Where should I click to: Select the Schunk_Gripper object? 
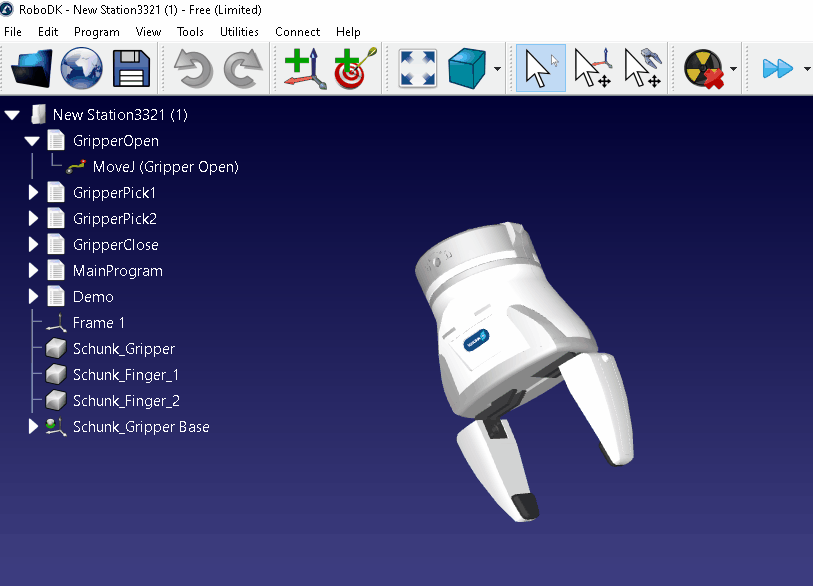[x=124, y=348]
